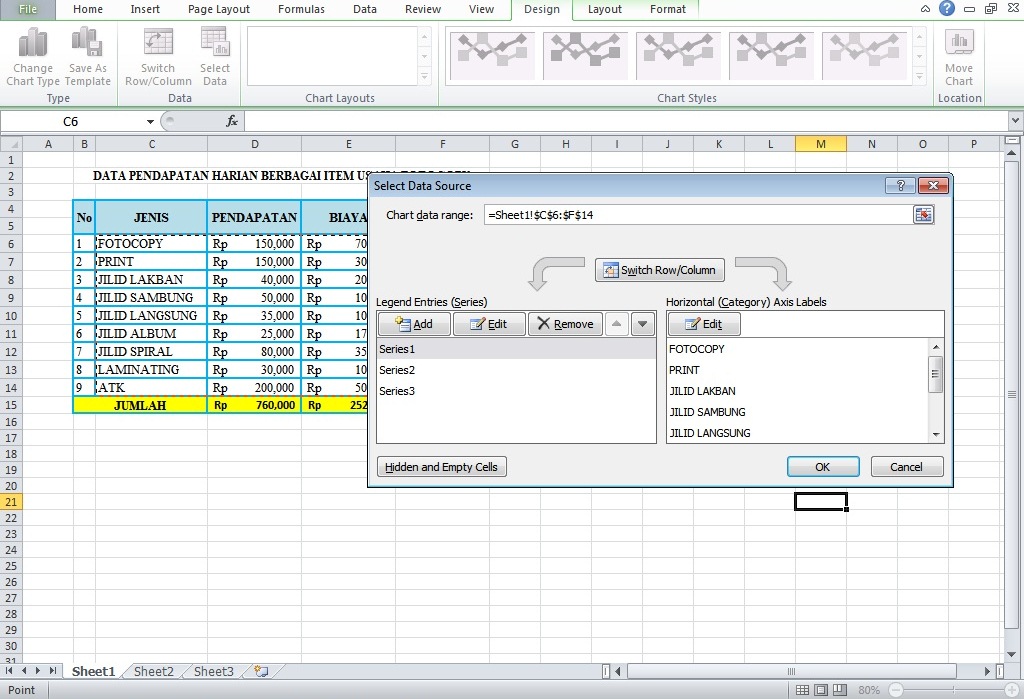Go to first sheet navigation arrow
Viewport: 1024px width, 699px height.
coord(9,671)
